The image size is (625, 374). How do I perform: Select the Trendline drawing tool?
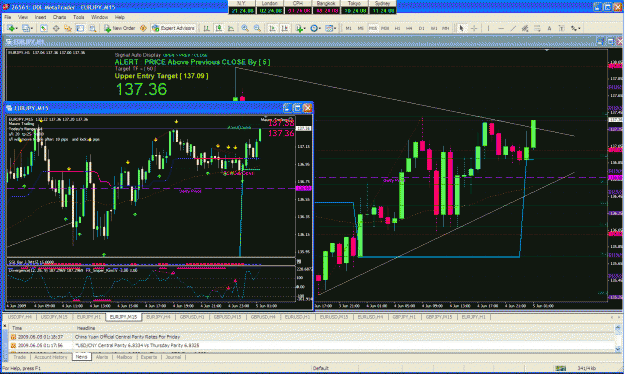tap(513, 28)
